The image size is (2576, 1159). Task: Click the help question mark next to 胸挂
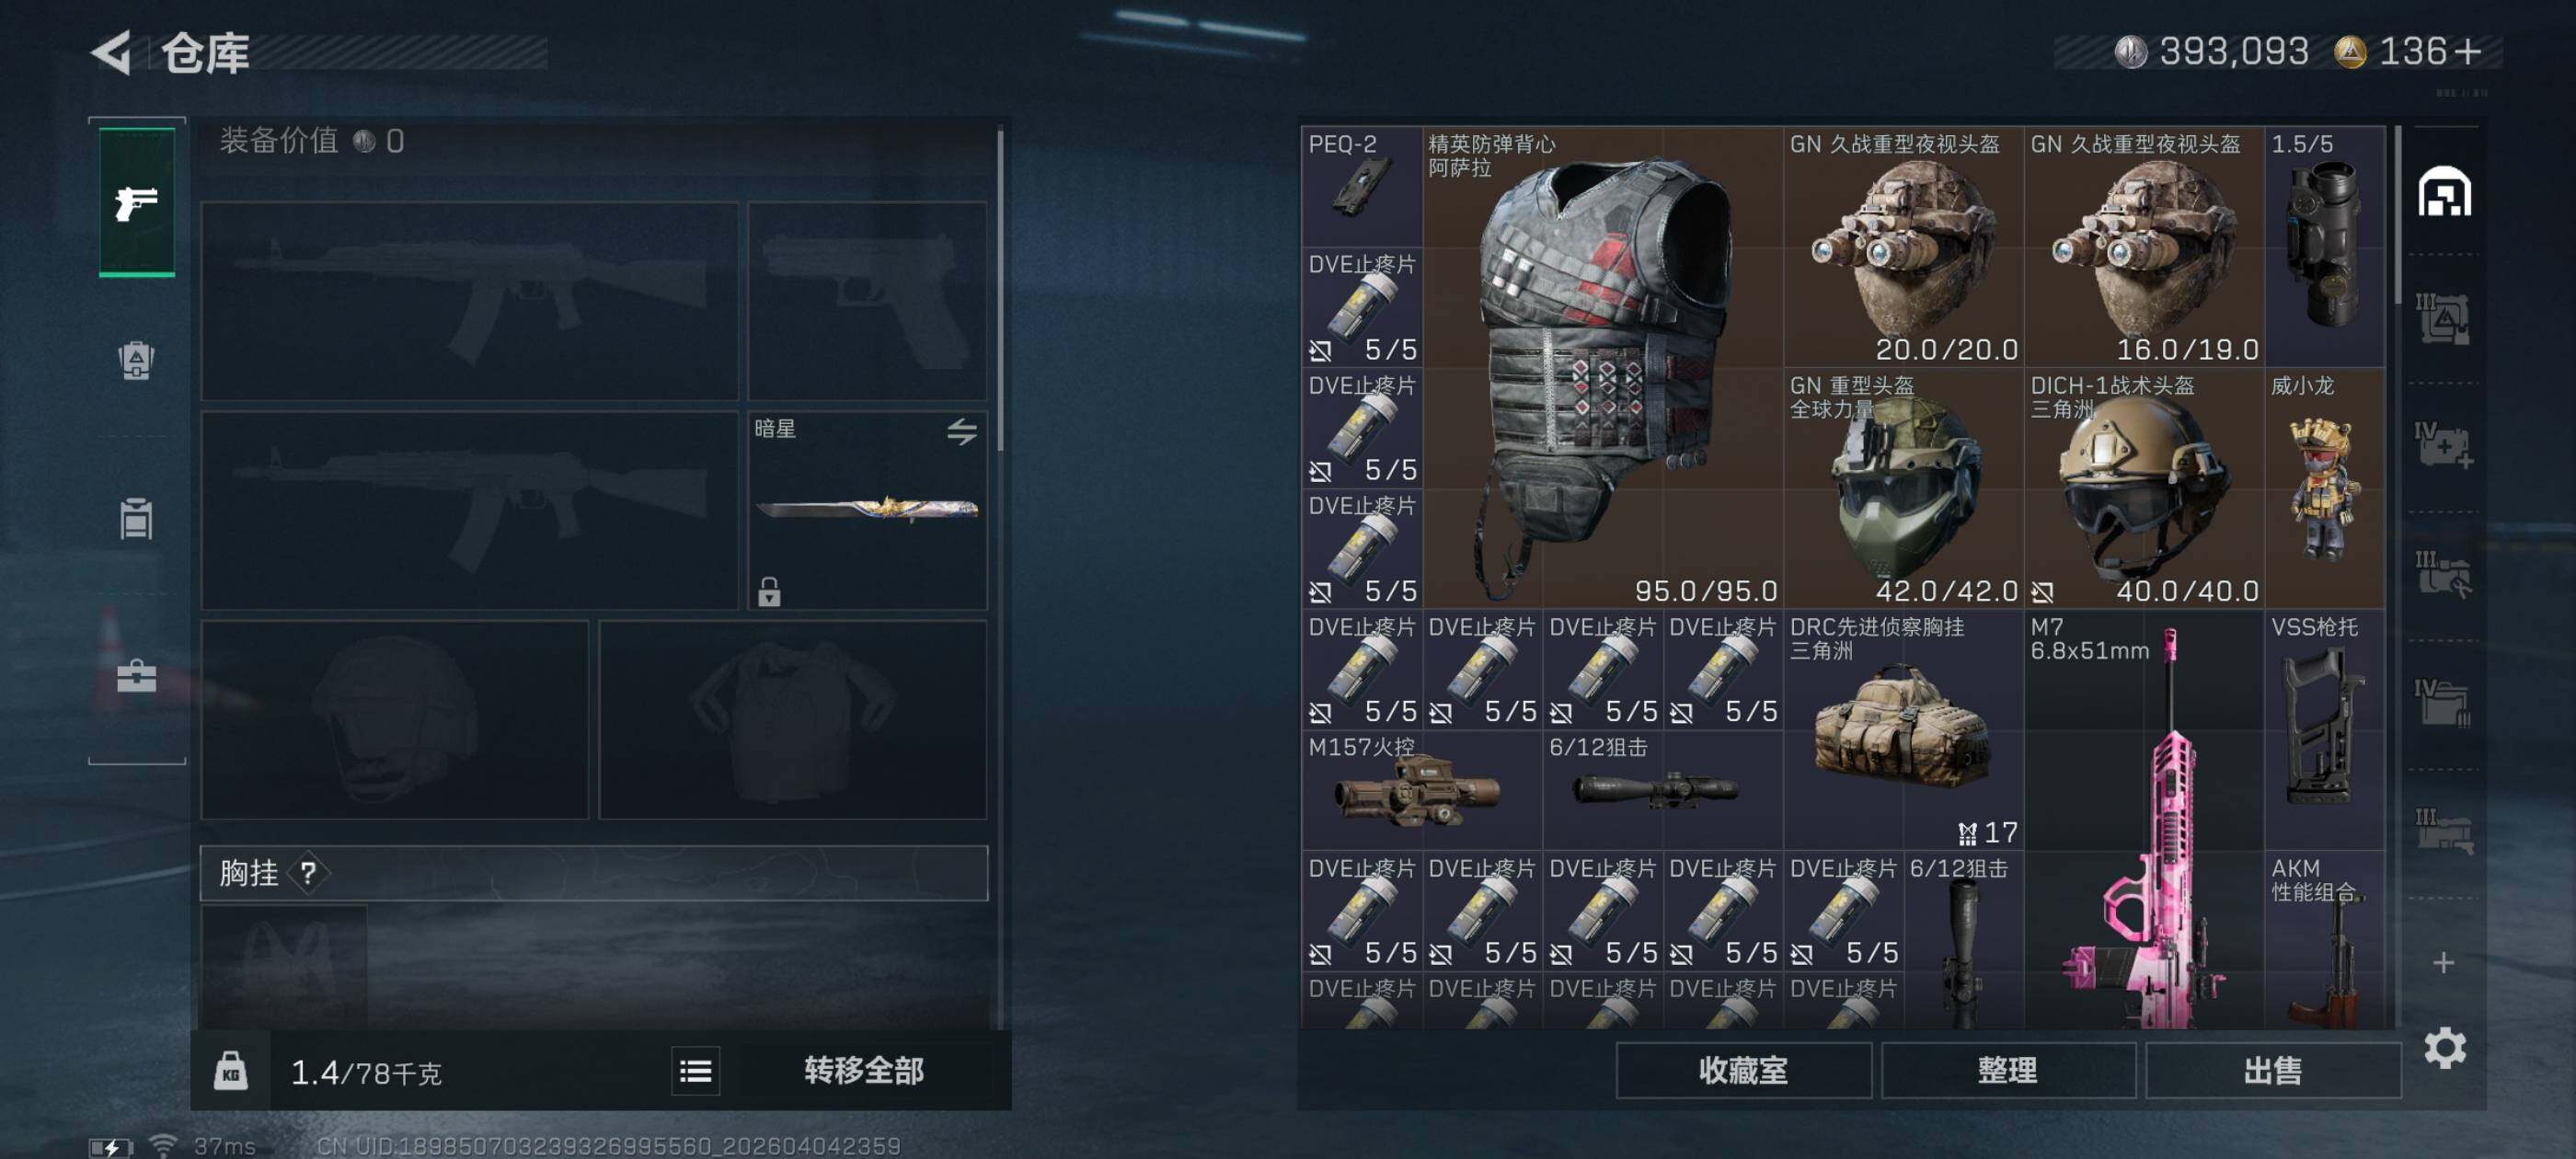(x=308, y=873)
